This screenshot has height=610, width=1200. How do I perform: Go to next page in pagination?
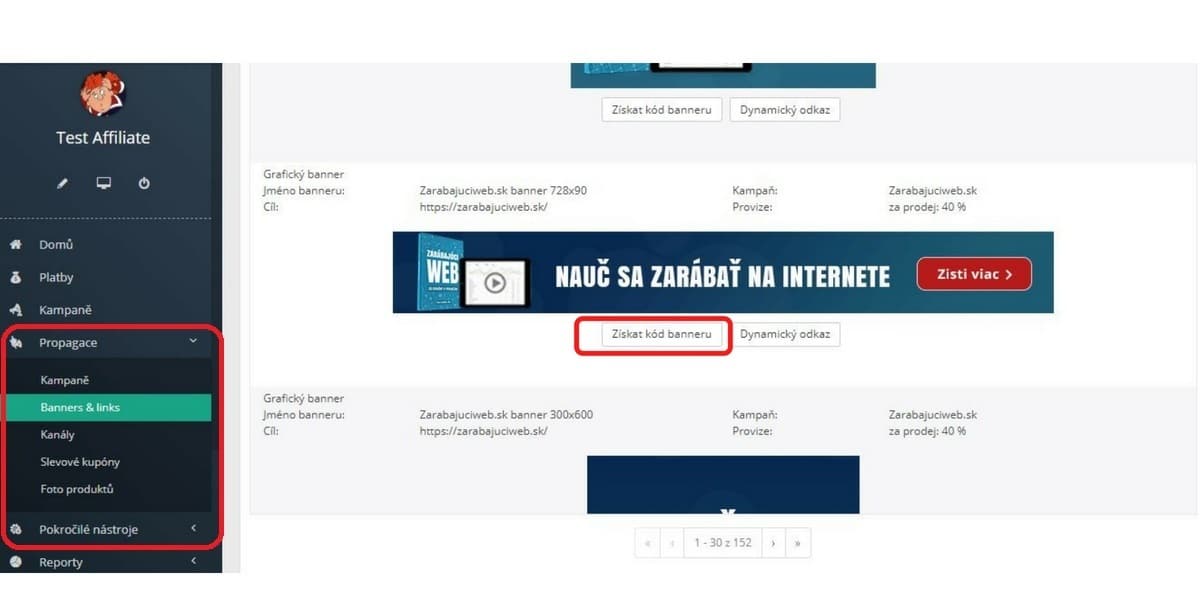pyautogui.click(x=773, y=543)
